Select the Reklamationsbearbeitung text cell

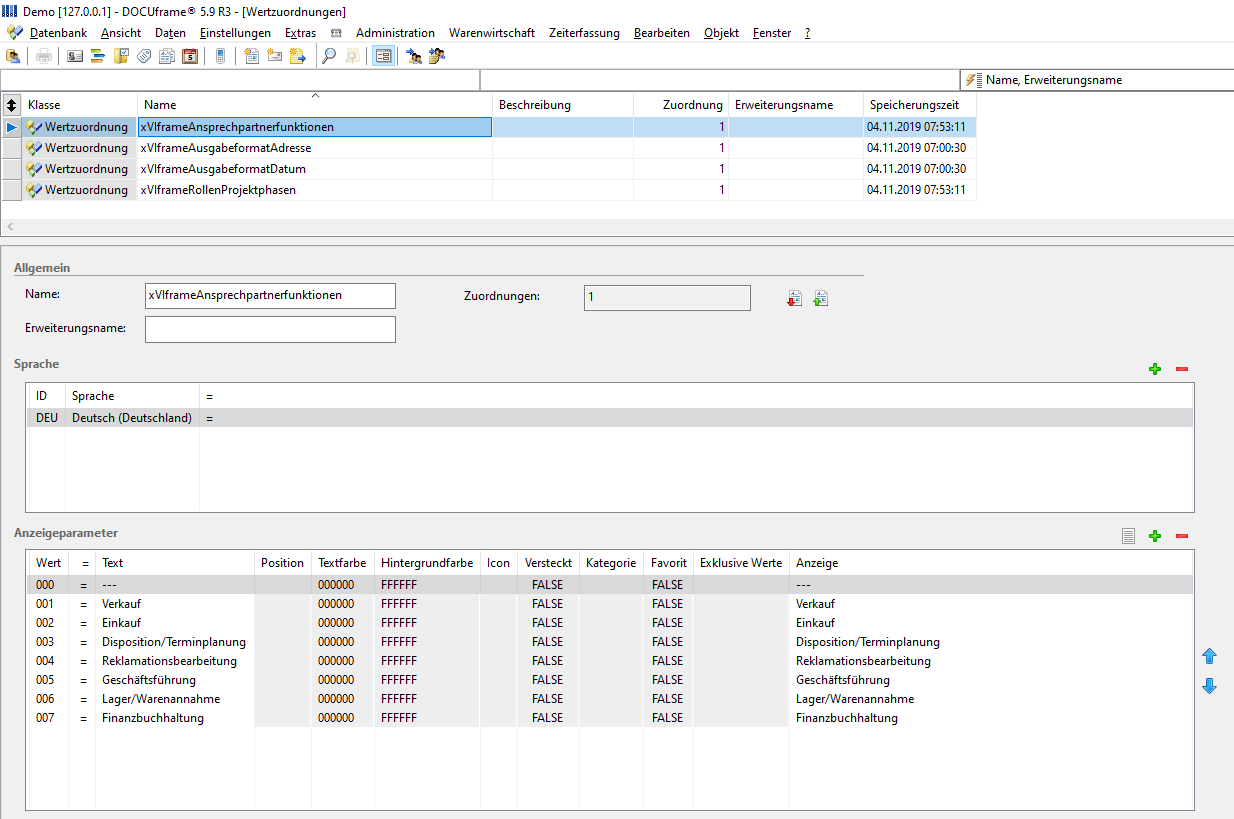[x=174, y=661]
